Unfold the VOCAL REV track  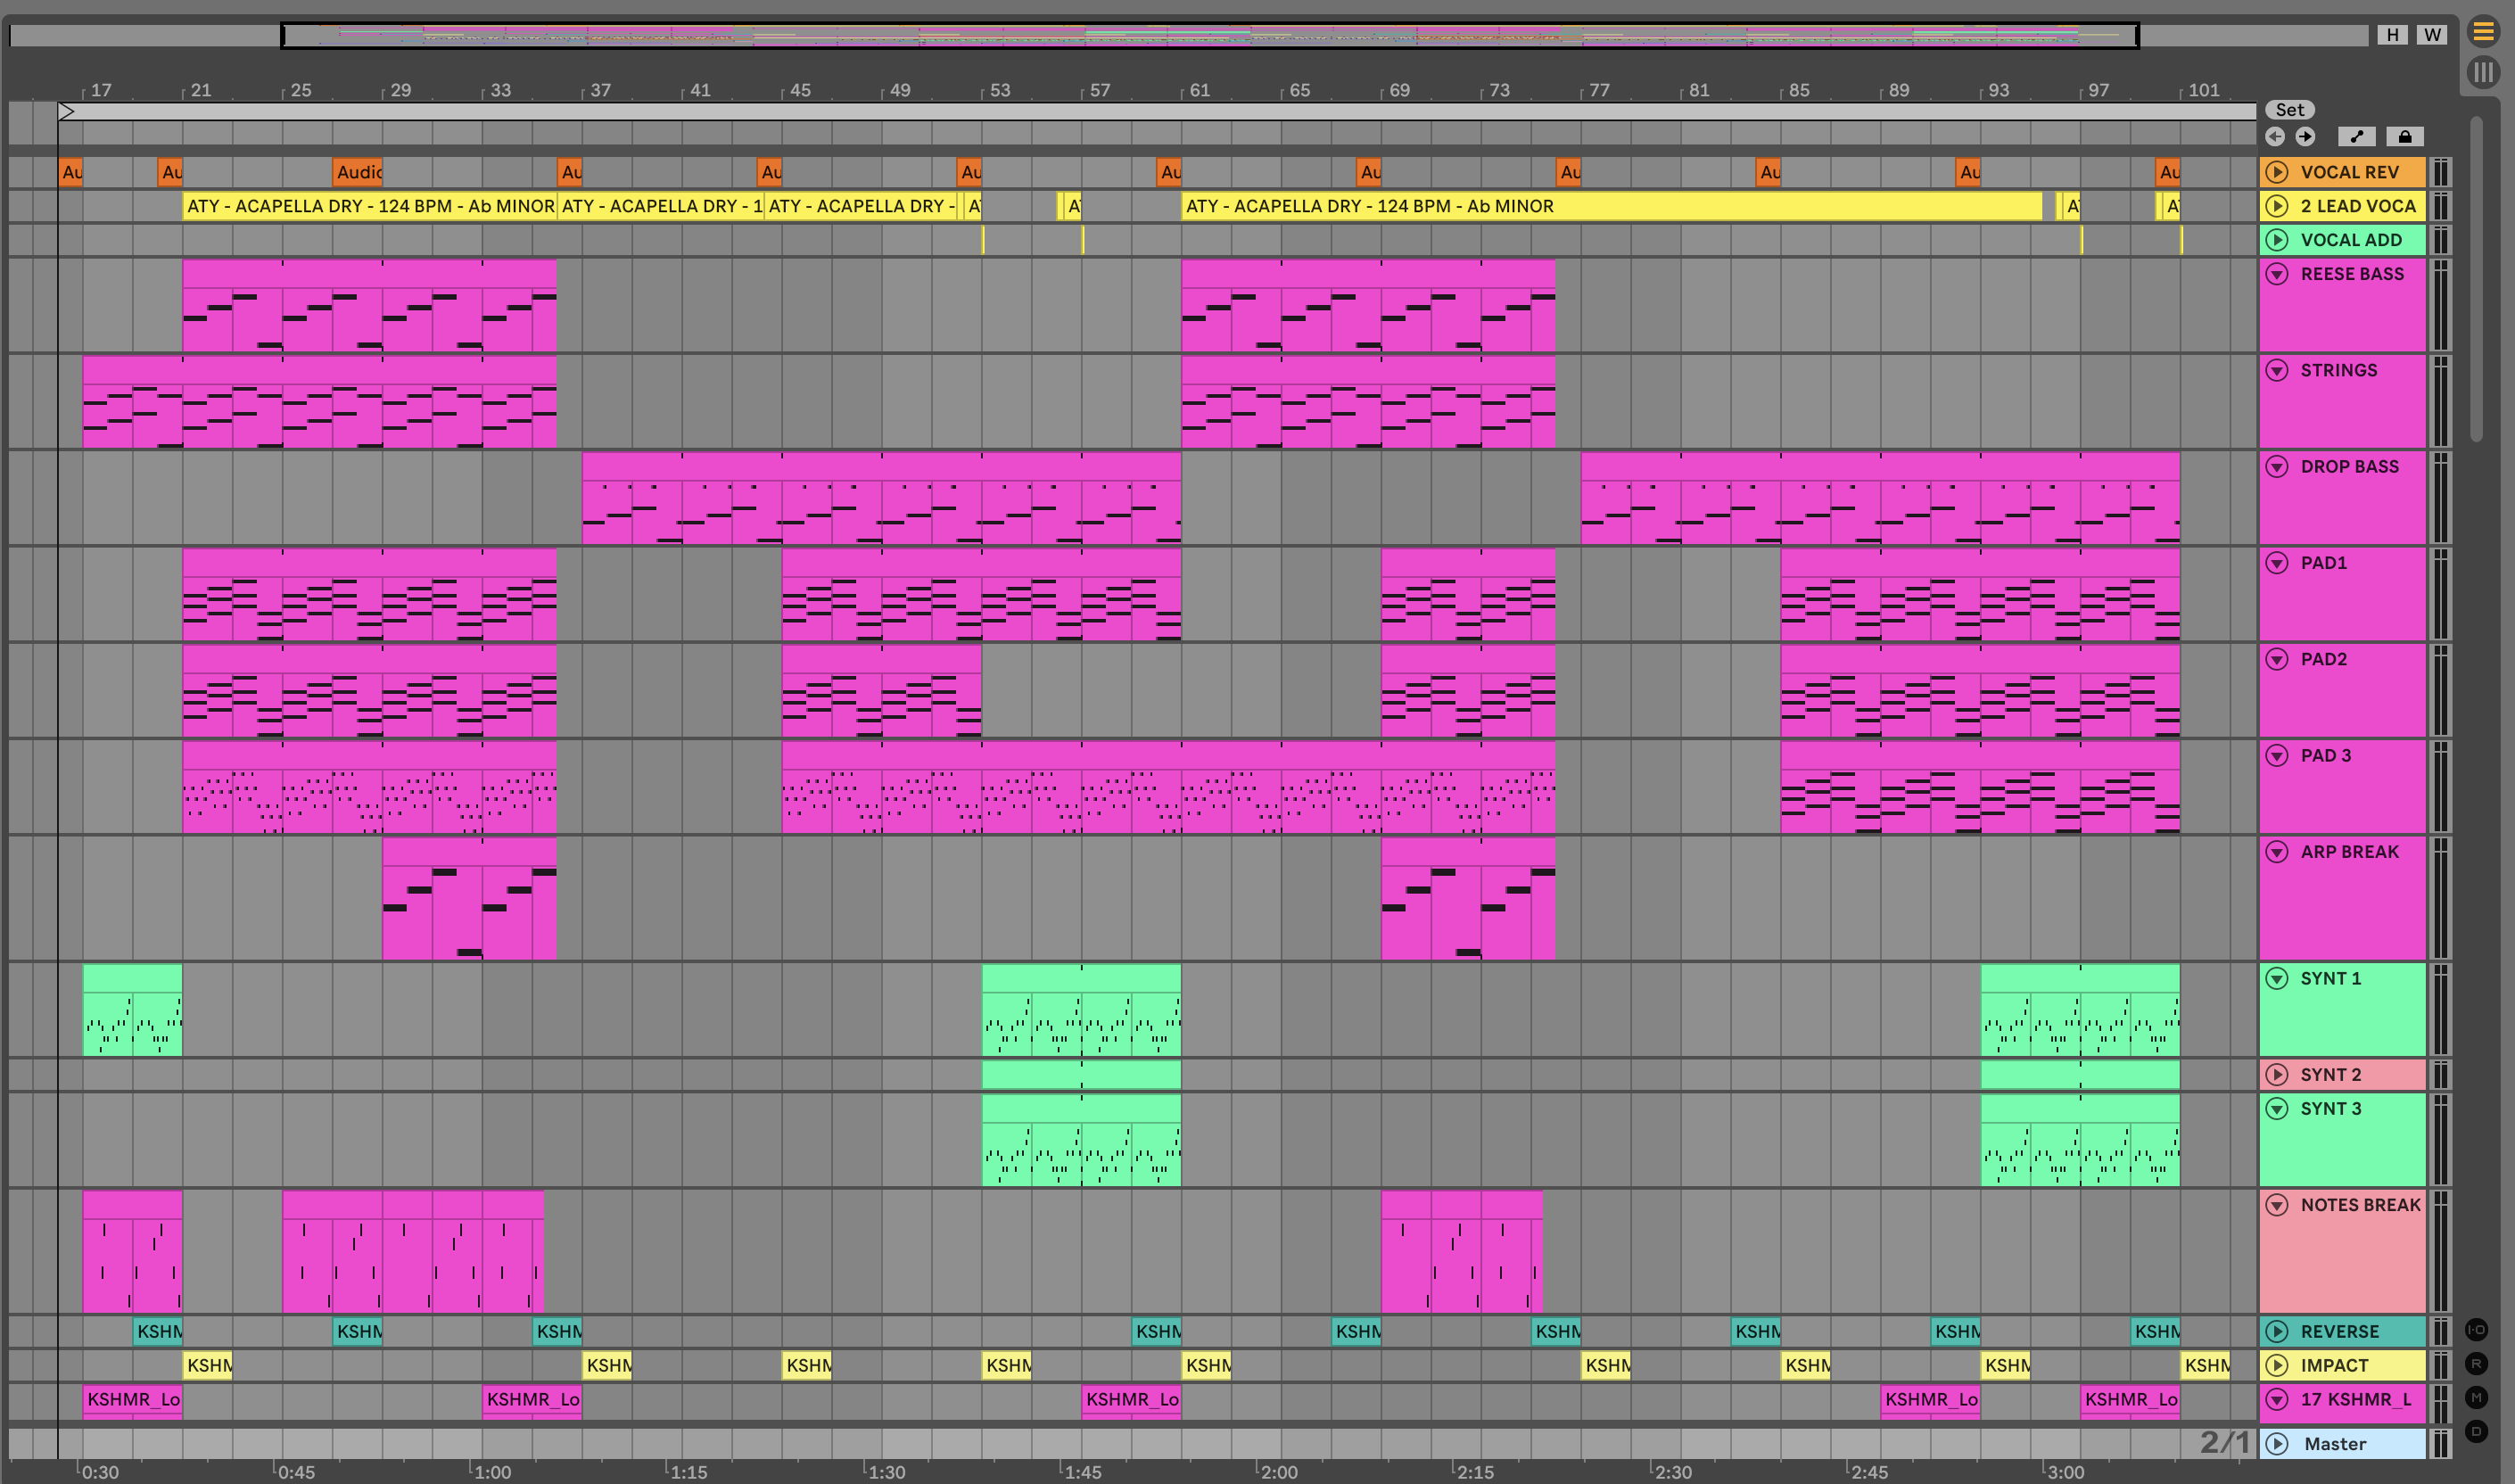(x=2277, y=172)
